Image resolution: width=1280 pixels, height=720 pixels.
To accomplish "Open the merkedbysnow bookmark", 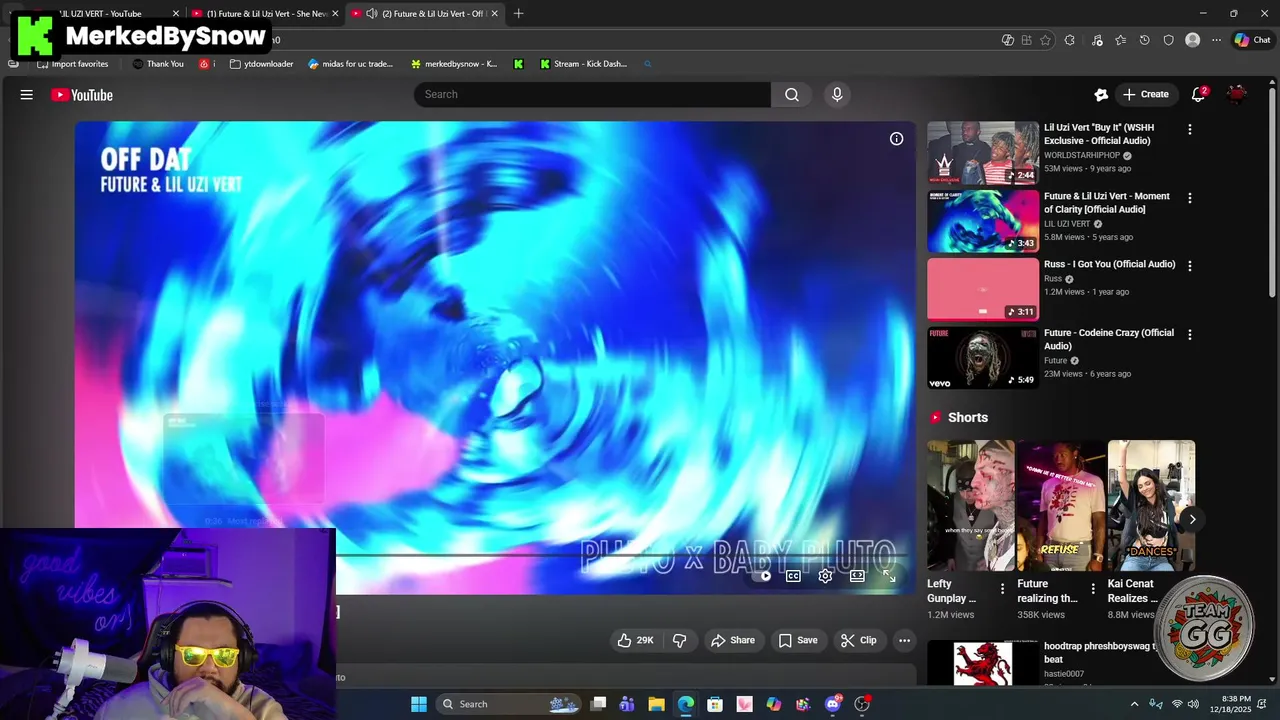I will coord(454,64).
